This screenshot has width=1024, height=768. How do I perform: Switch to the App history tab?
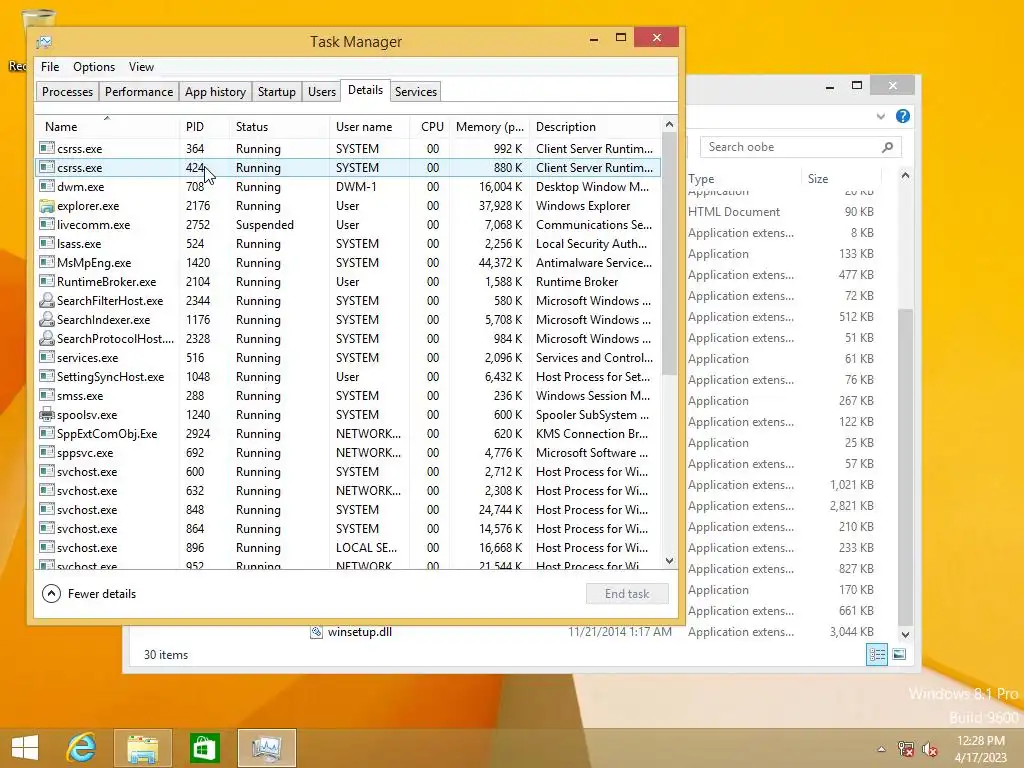[x=216, y=91]
